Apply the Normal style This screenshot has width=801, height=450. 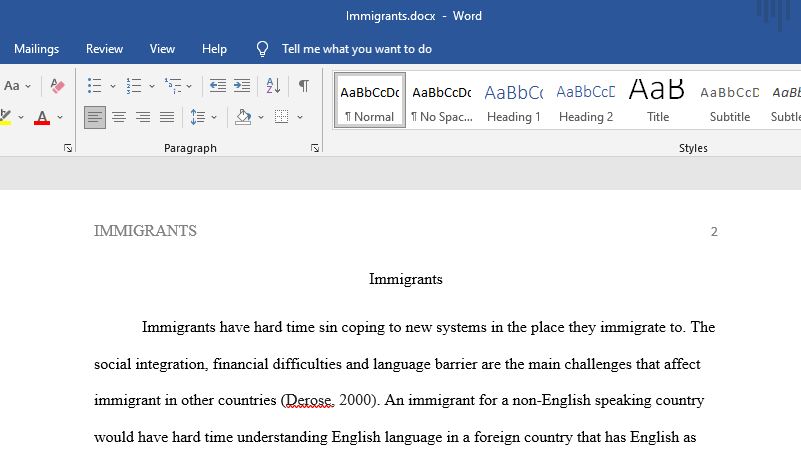[x=370, y=101]
